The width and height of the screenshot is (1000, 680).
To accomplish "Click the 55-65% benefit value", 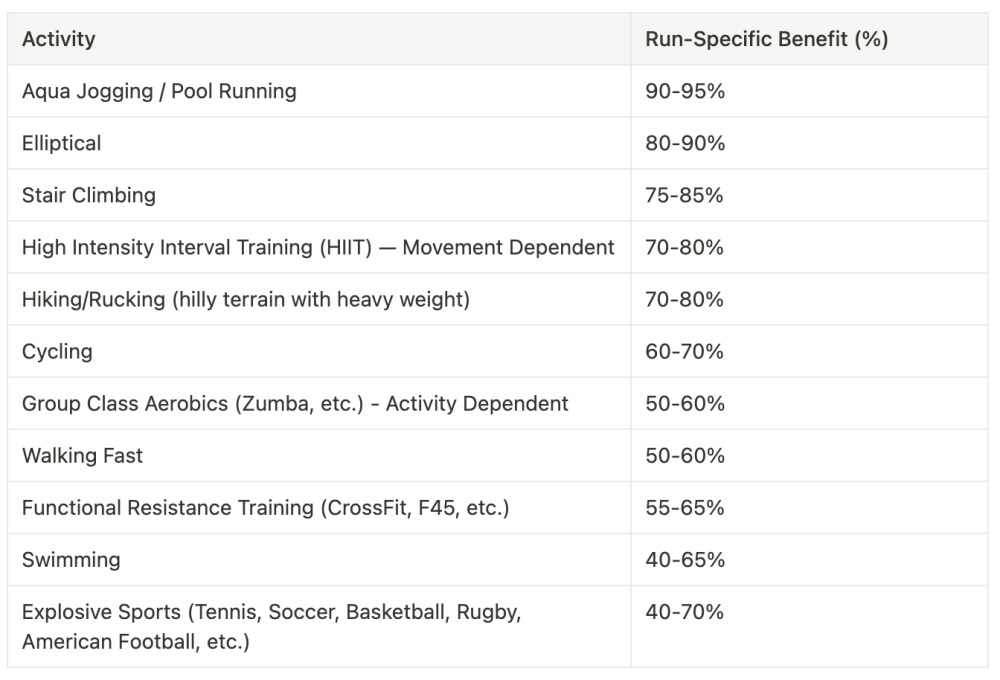I will pyautogui.click(x=685, y=508).
